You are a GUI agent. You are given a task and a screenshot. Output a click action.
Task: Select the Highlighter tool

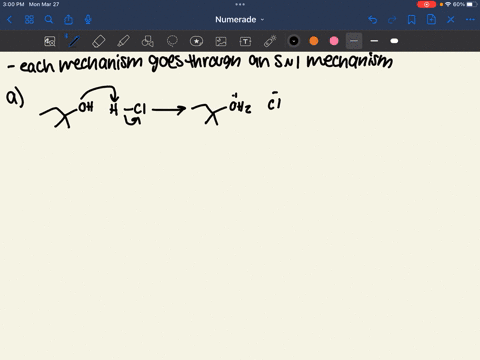point(123,41)
